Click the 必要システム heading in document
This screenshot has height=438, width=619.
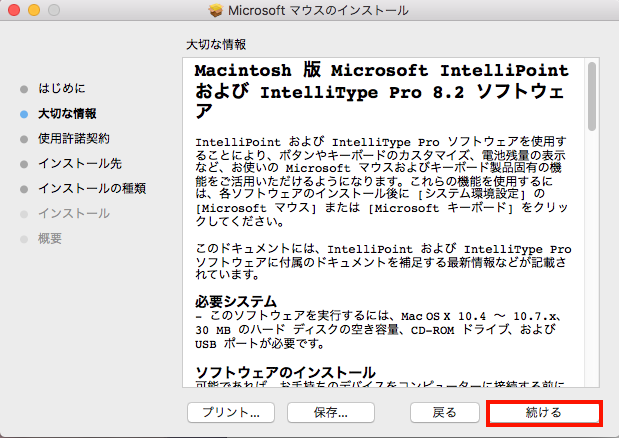click(236, 301)
